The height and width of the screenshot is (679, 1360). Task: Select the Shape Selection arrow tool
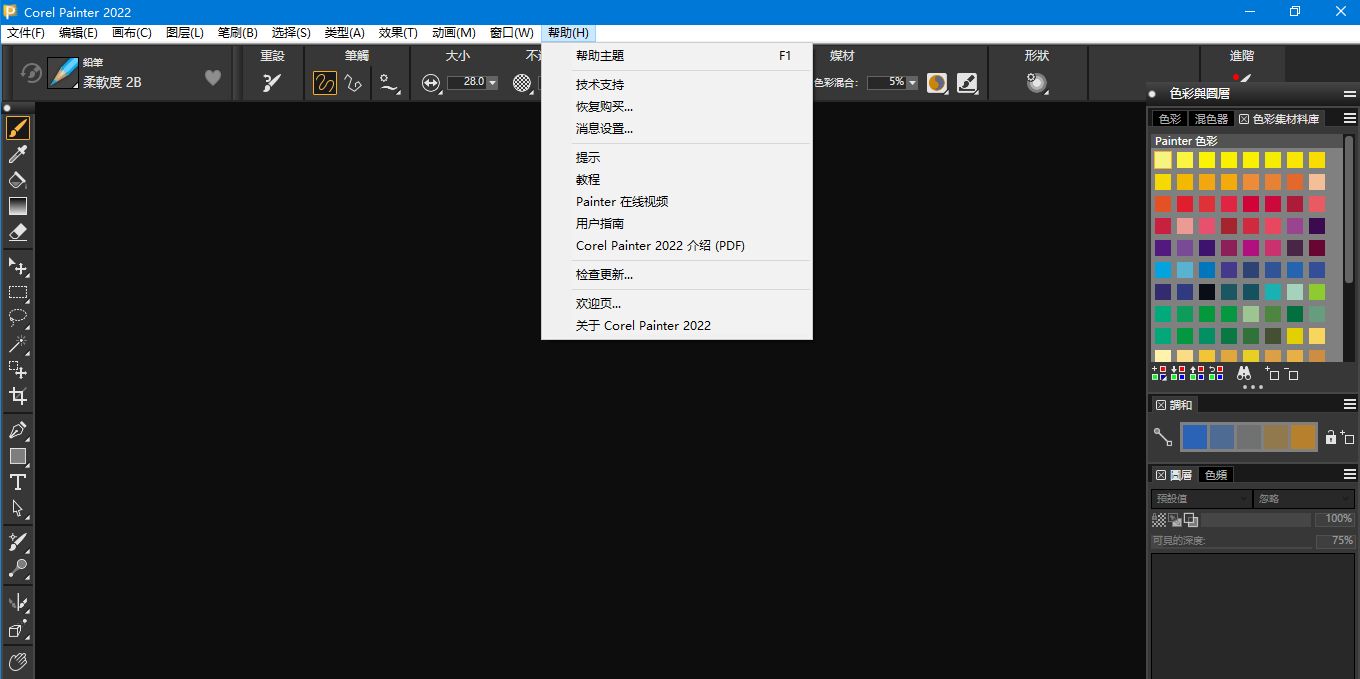18,508
